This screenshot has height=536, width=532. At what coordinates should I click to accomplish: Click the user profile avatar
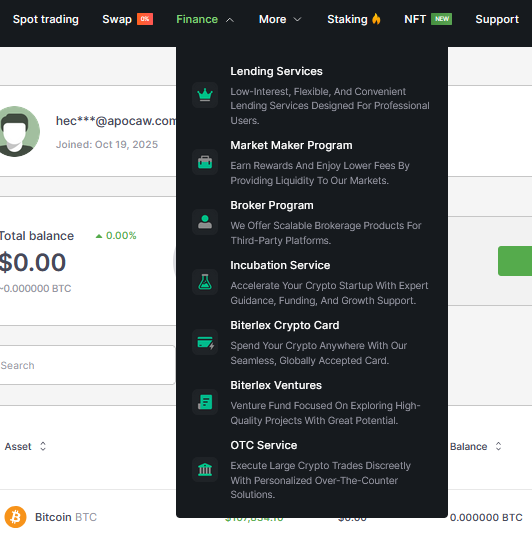click(16, 132)
